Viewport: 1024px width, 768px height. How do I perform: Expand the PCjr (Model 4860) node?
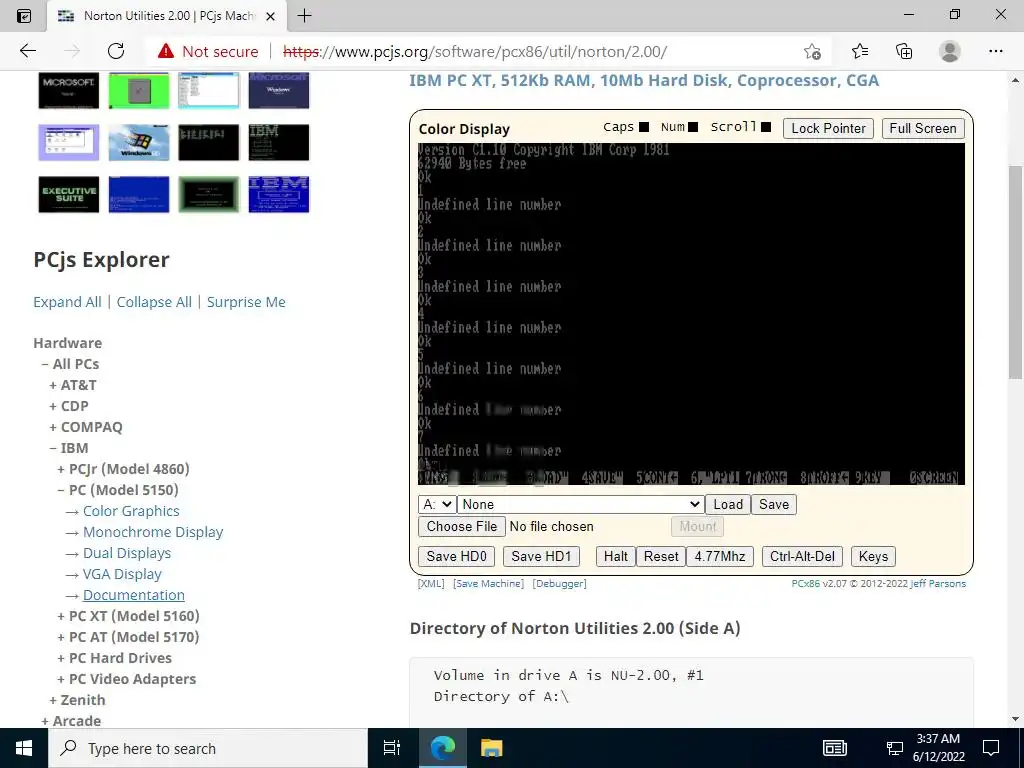[61, 469]
